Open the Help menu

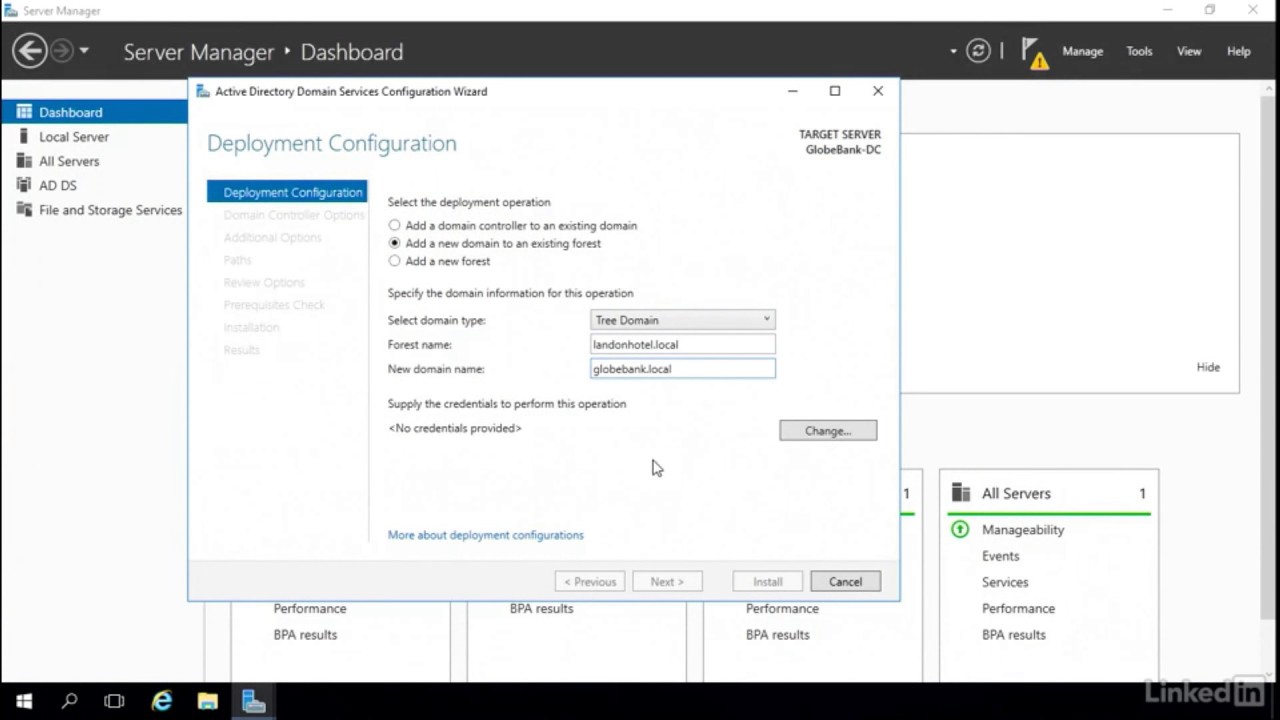tap(1238, 51)
